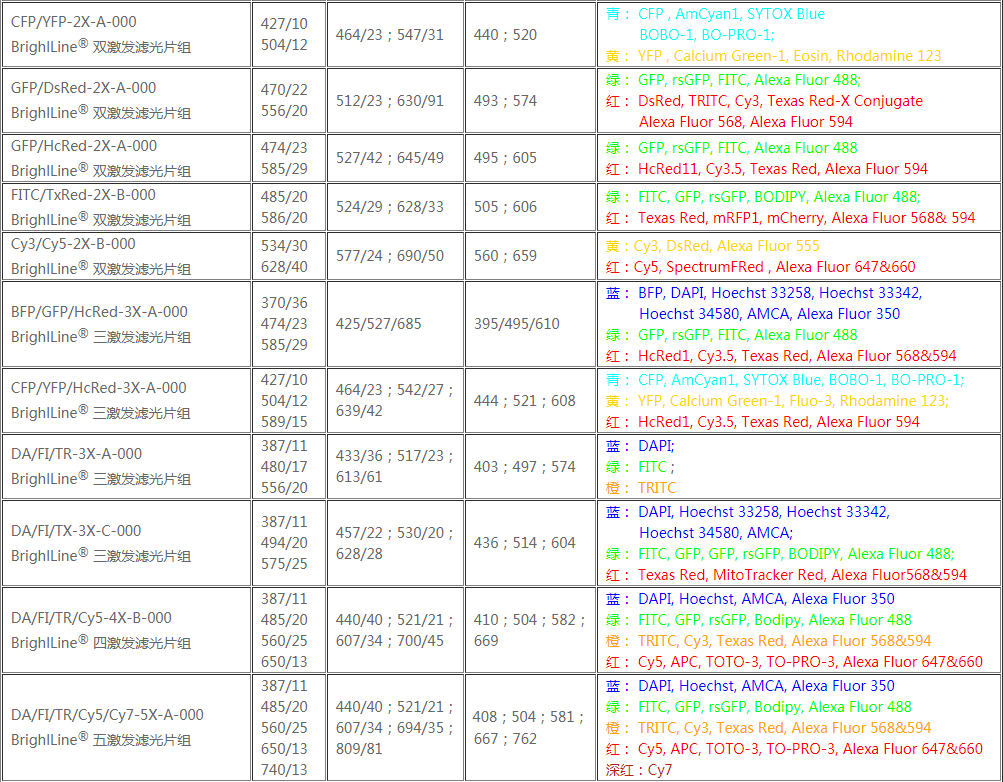Select the FITC/TxRed-2X-B-000 product name
The image size is (1003, 782).
point(83,195)
